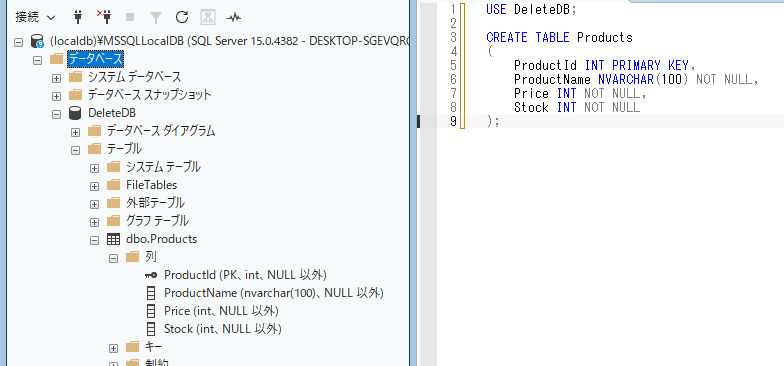Click the primary key icon beside ProductId
This screenshot has height=366, width=784.
pyautogui.click(x=150, y=274)
